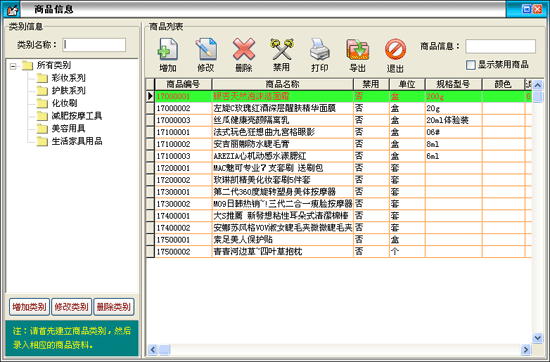
Task: Click the vertical scrollbar up arrow
Action: 537,85
